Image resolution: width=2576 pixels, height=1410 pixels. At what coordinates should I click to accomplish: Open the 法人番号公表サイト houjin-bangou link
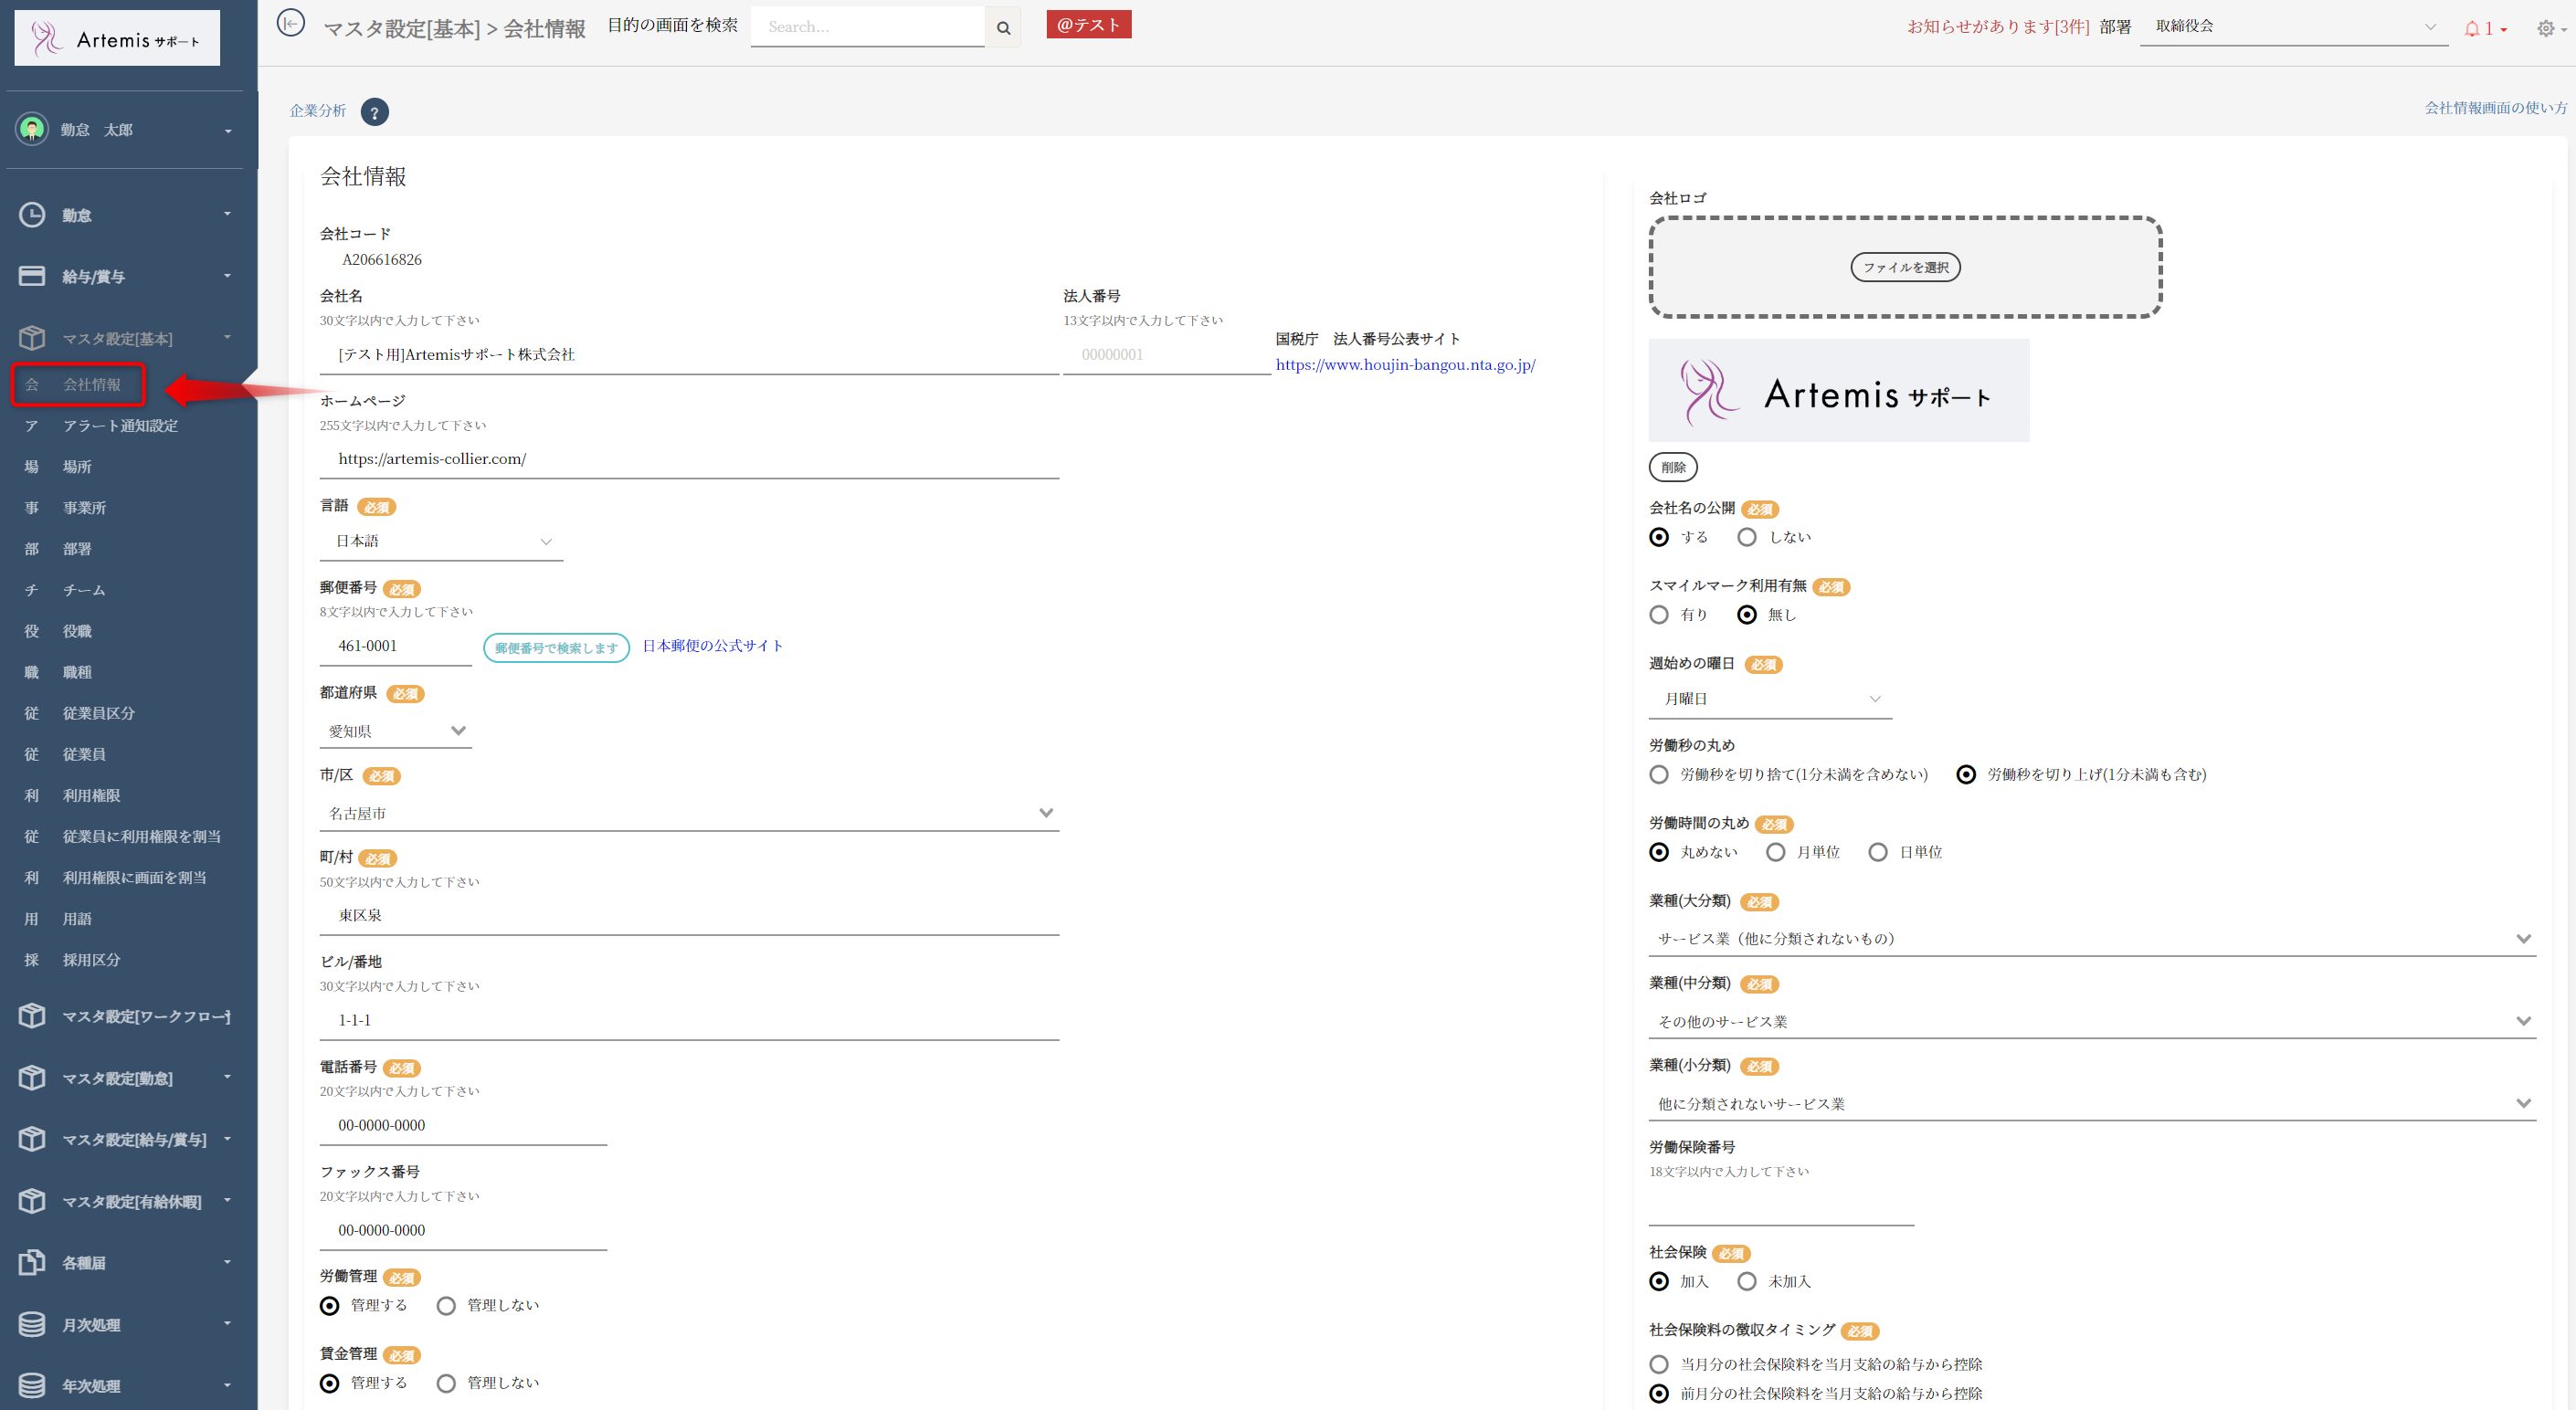1405,365
